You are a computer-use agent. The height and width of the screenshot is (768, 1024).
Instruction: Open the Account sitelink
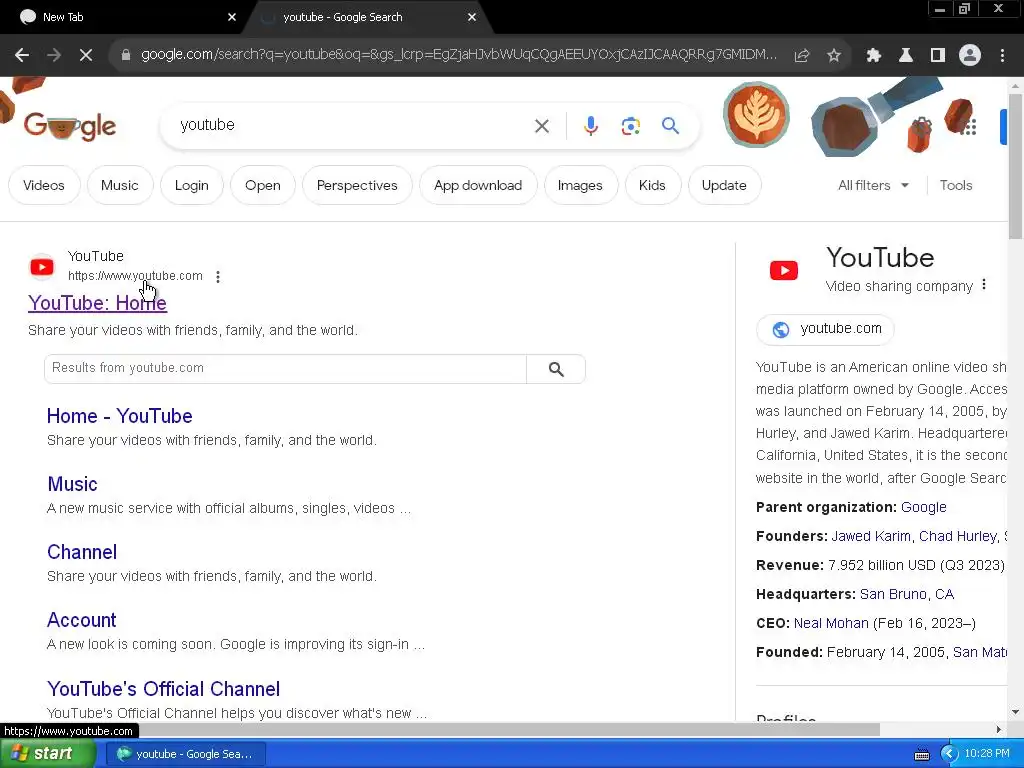coord(82,620)
